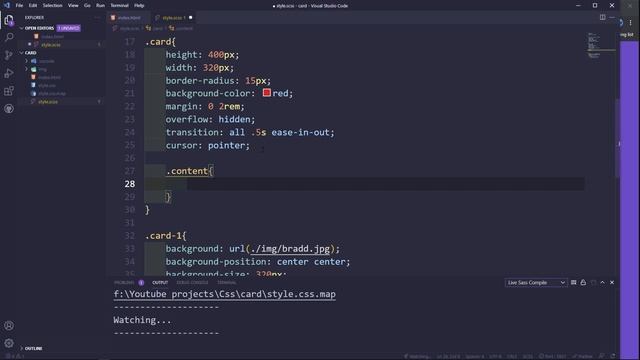Collapse the CARD folder section
The height and width of the screenshot is (360, 640).
tap(30, 53)
